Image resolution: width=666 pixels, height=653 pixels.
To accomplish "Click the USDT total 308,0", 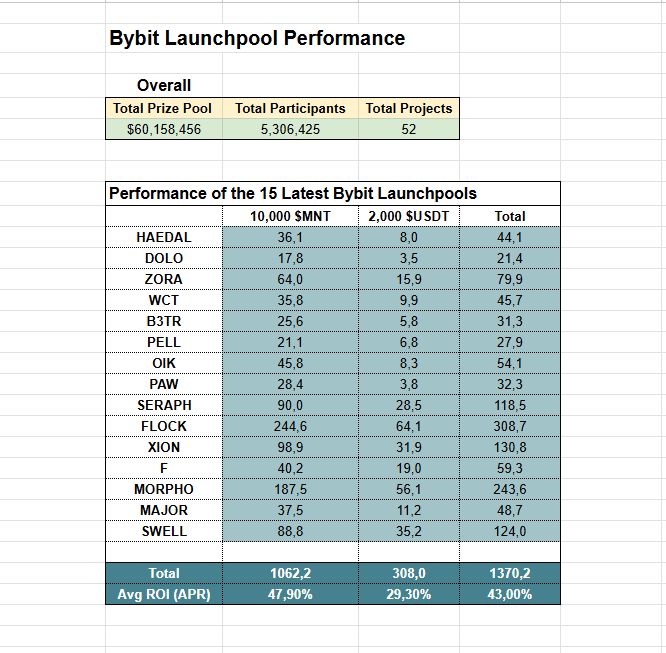I will click(x=409, y=573).
